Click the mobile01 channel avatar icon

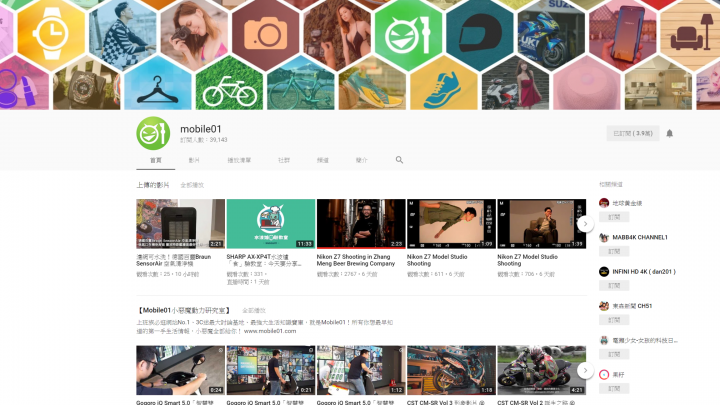[153, 133]
